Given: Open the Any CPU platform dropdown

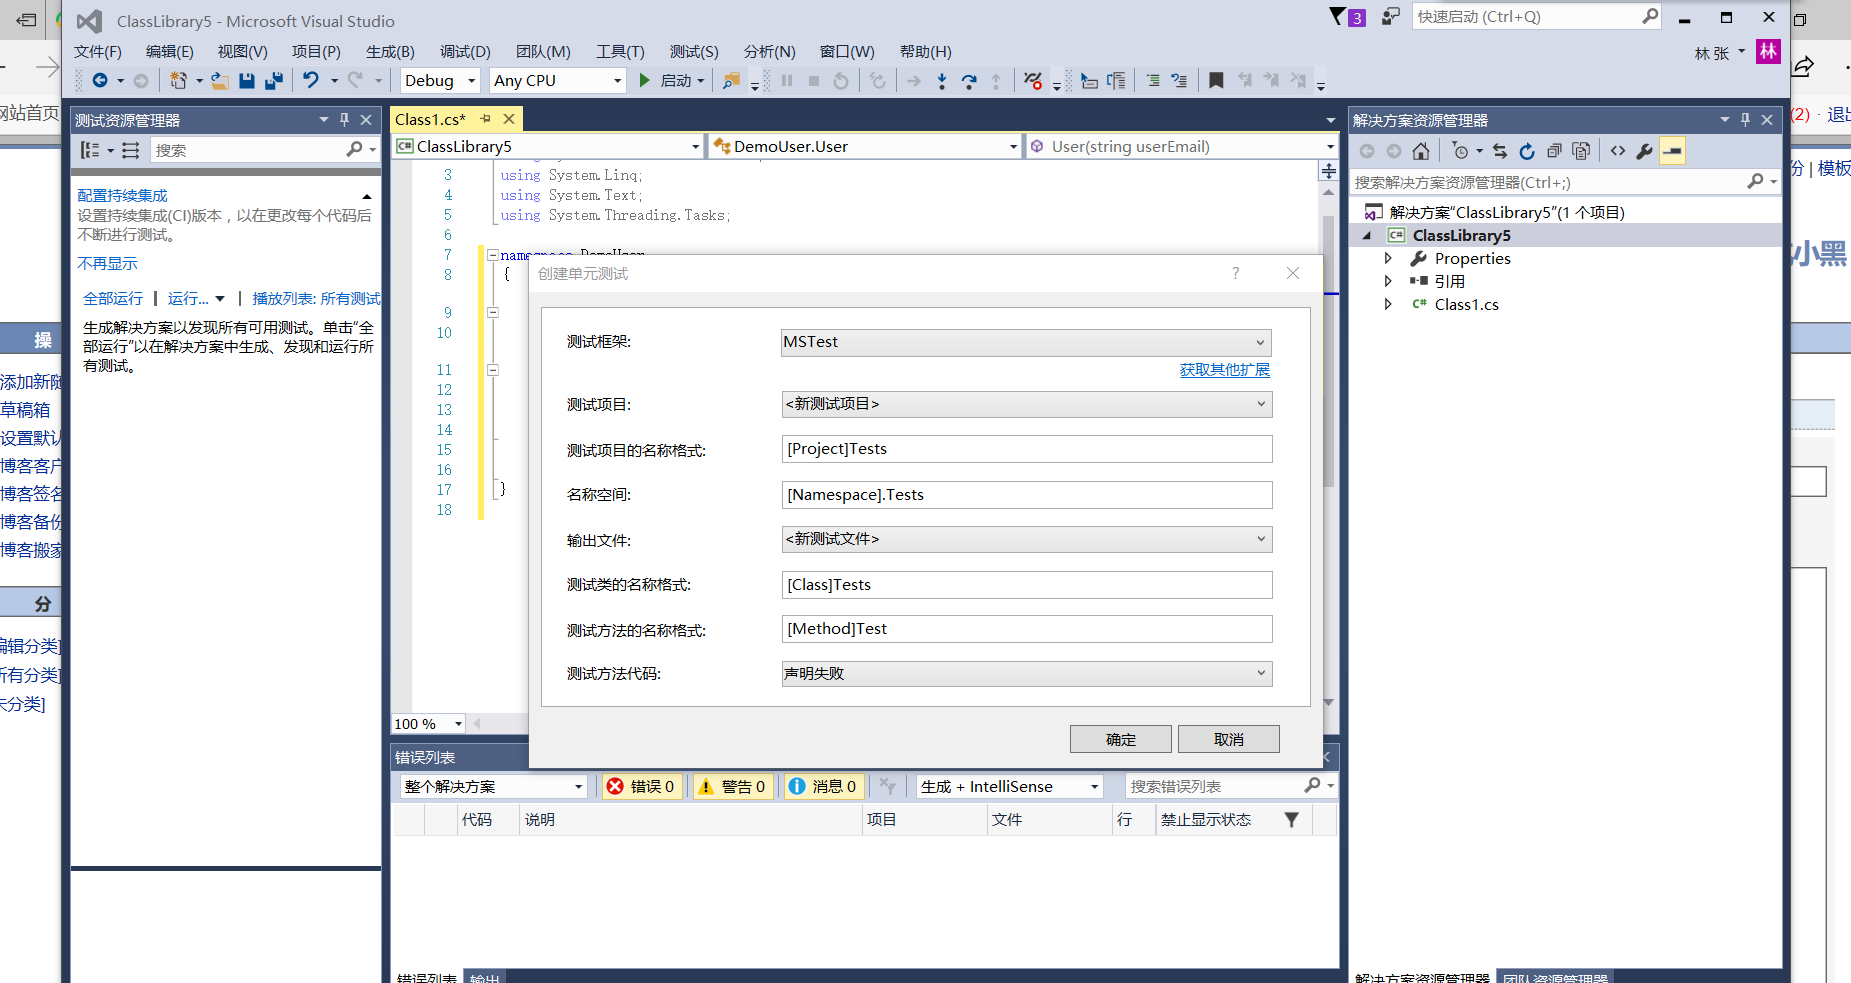Looking at the screenshot, I should click(558, 81).
